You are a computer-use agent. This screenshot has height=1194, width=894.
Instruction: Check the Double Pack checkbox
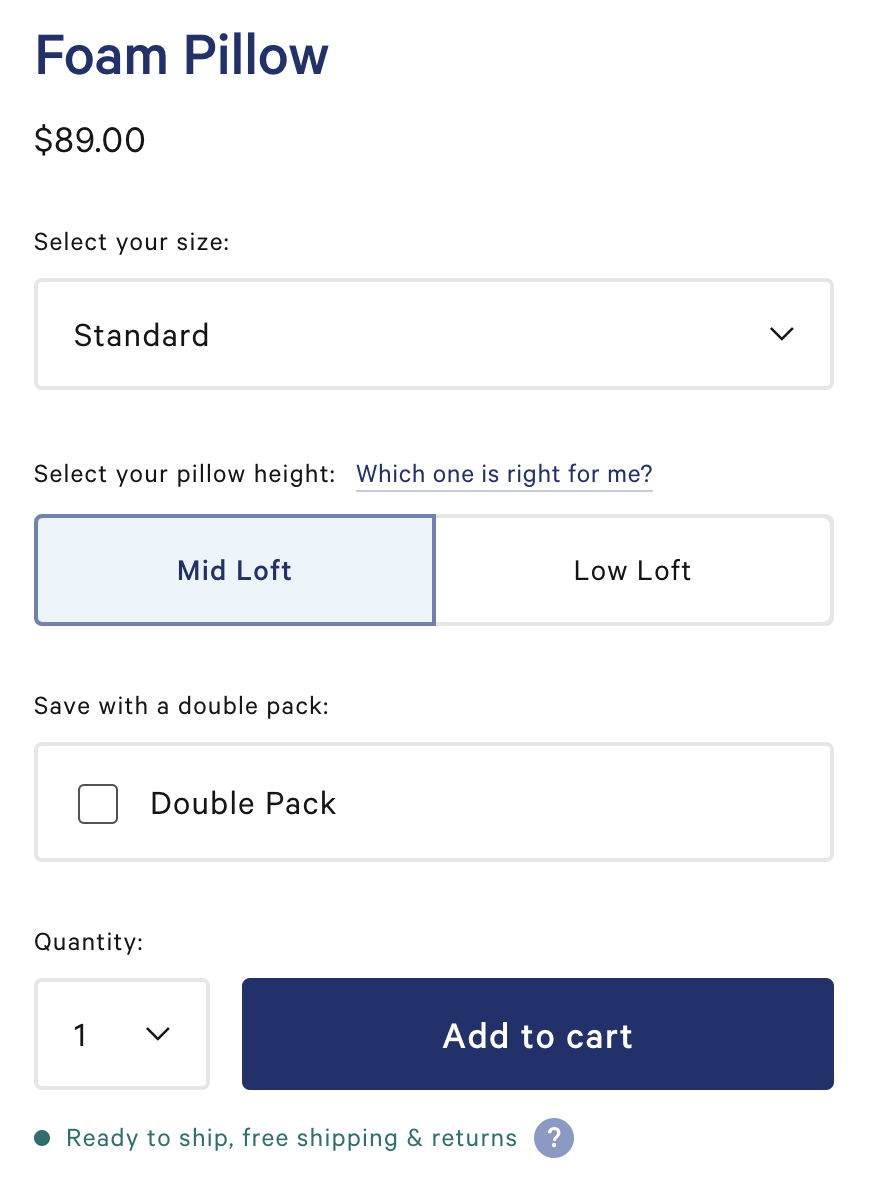(x=98, y=803)
